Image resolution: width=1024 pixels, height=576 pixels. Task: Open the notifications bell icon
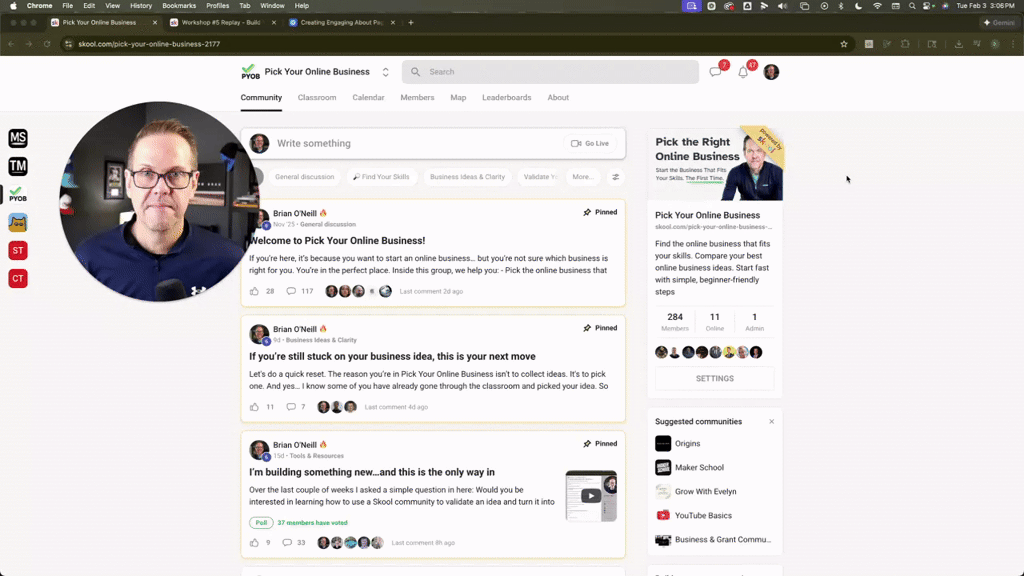[743, 72]
